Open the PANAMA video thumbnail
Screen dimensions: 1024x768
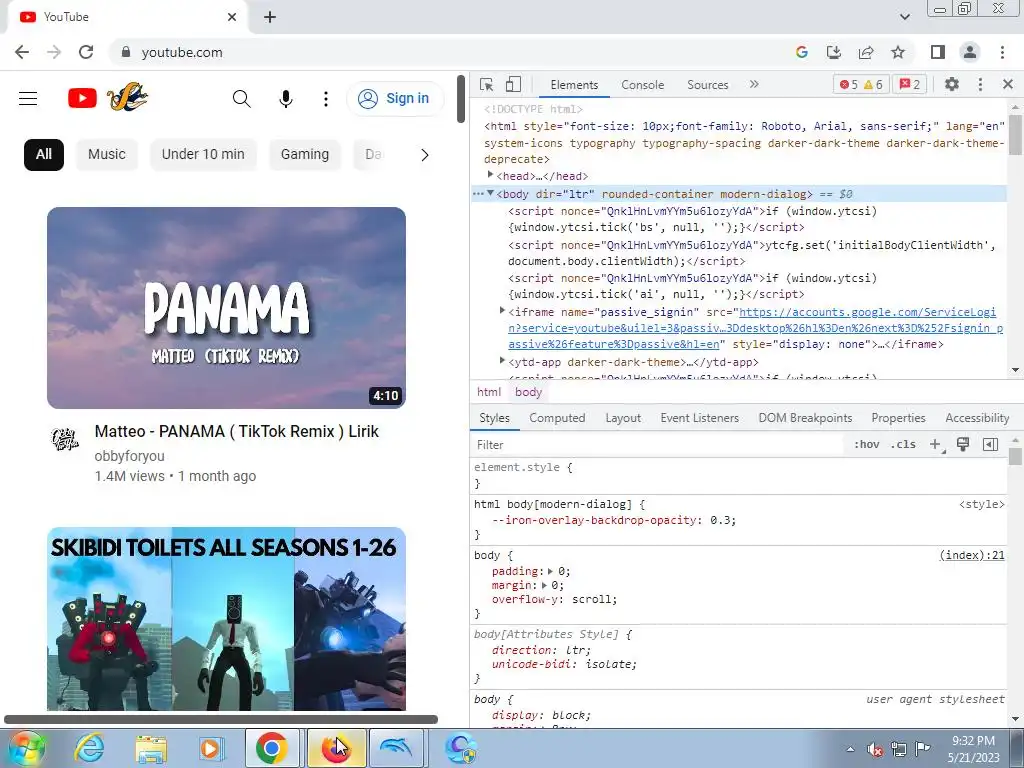point(227,308)
